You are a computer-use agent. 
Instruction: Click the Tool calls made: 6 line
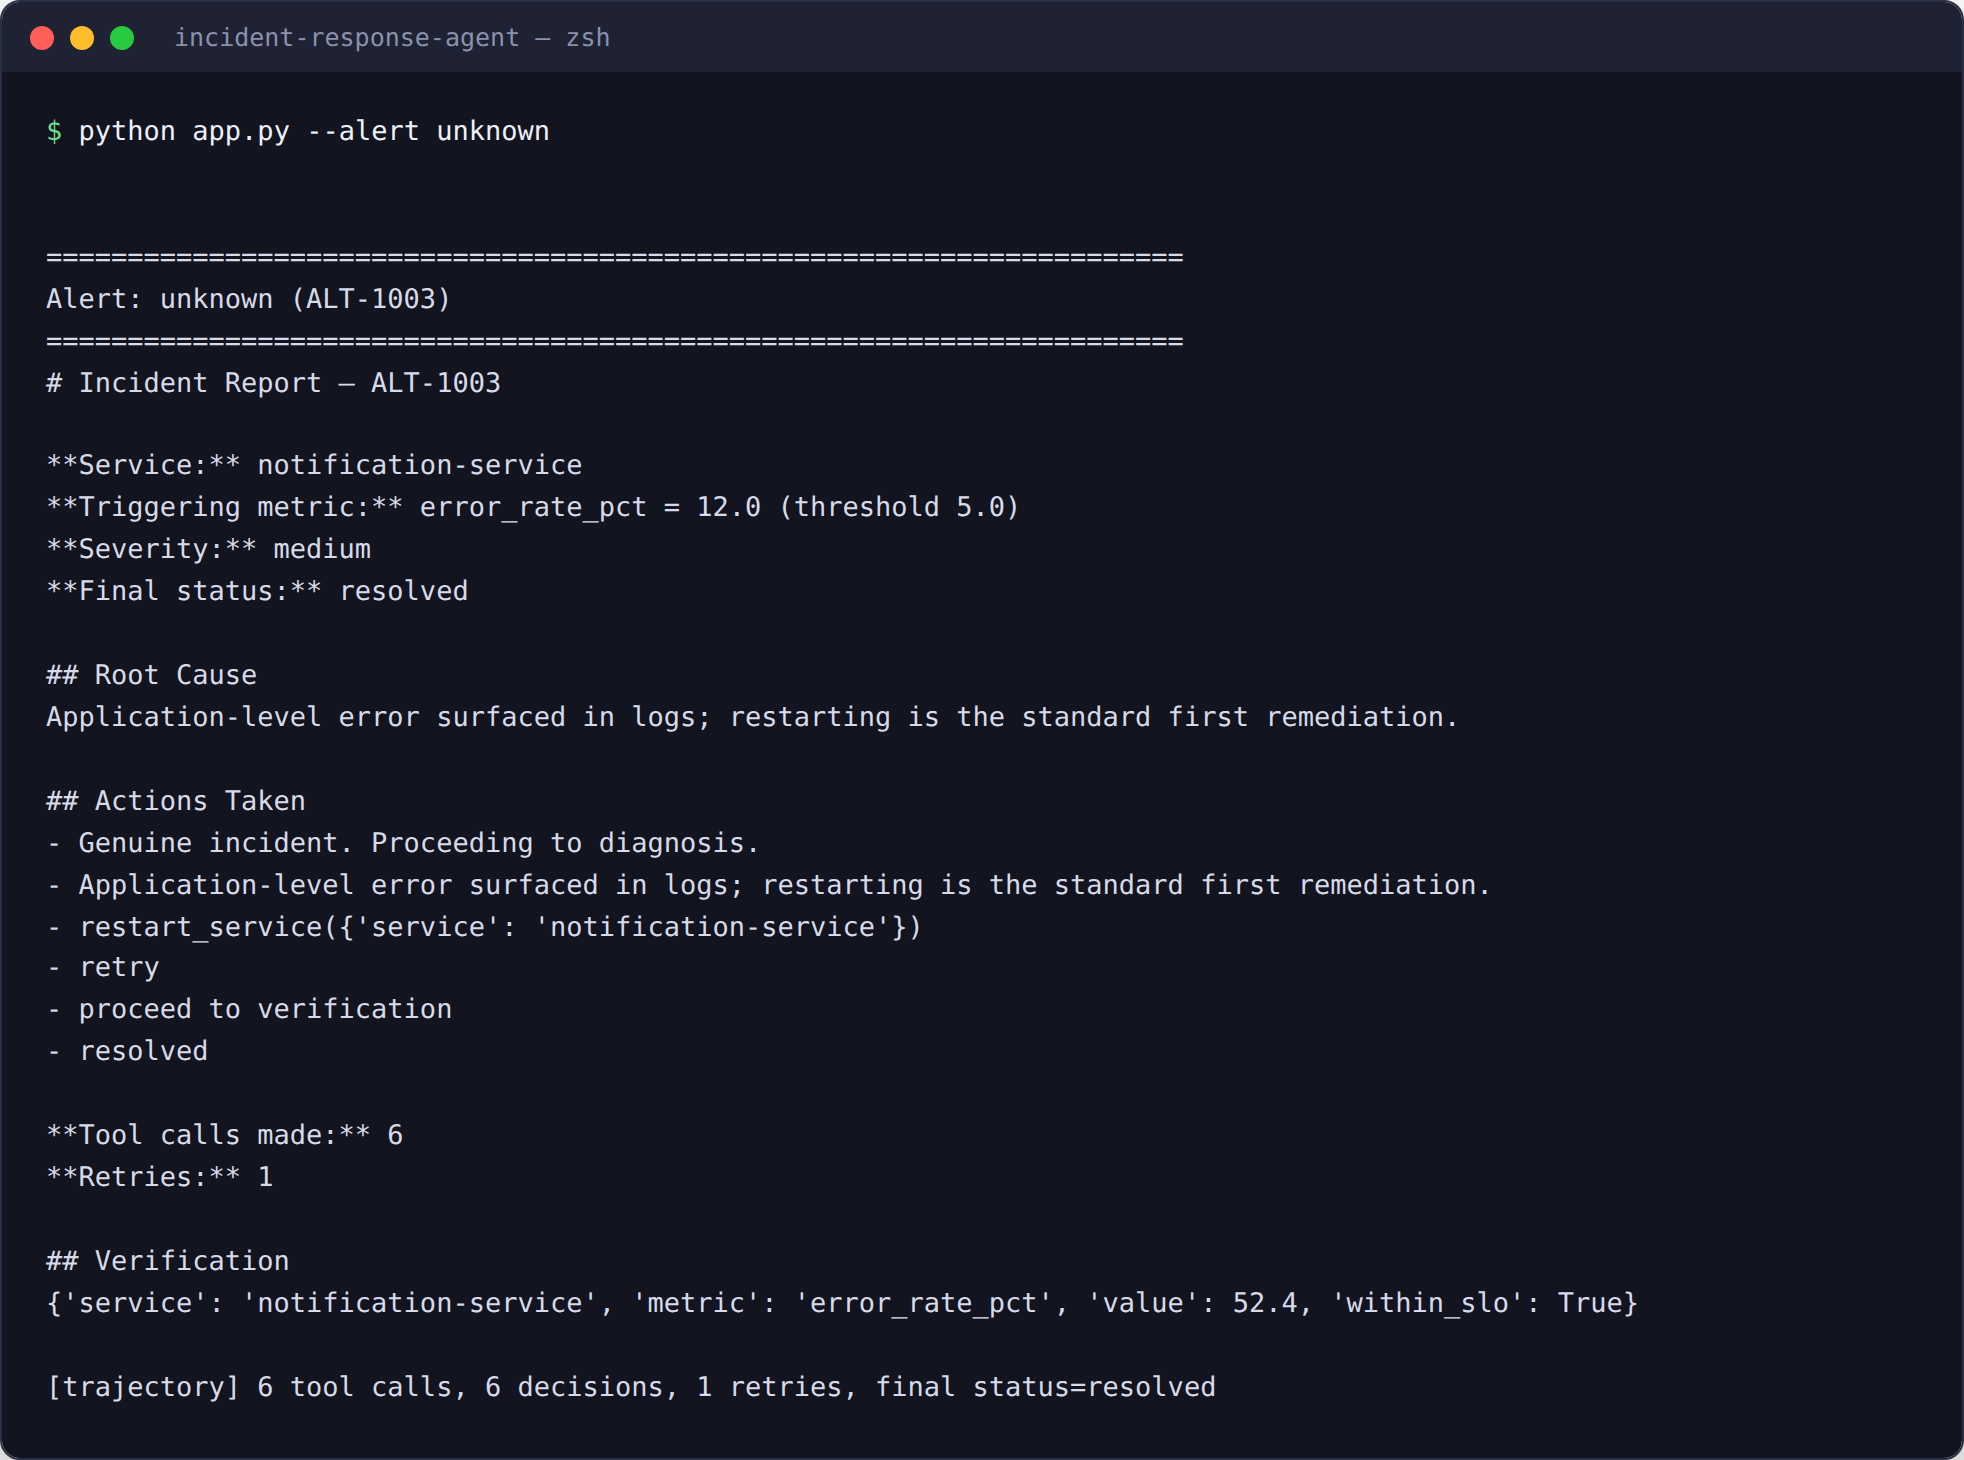point(225,1135)
